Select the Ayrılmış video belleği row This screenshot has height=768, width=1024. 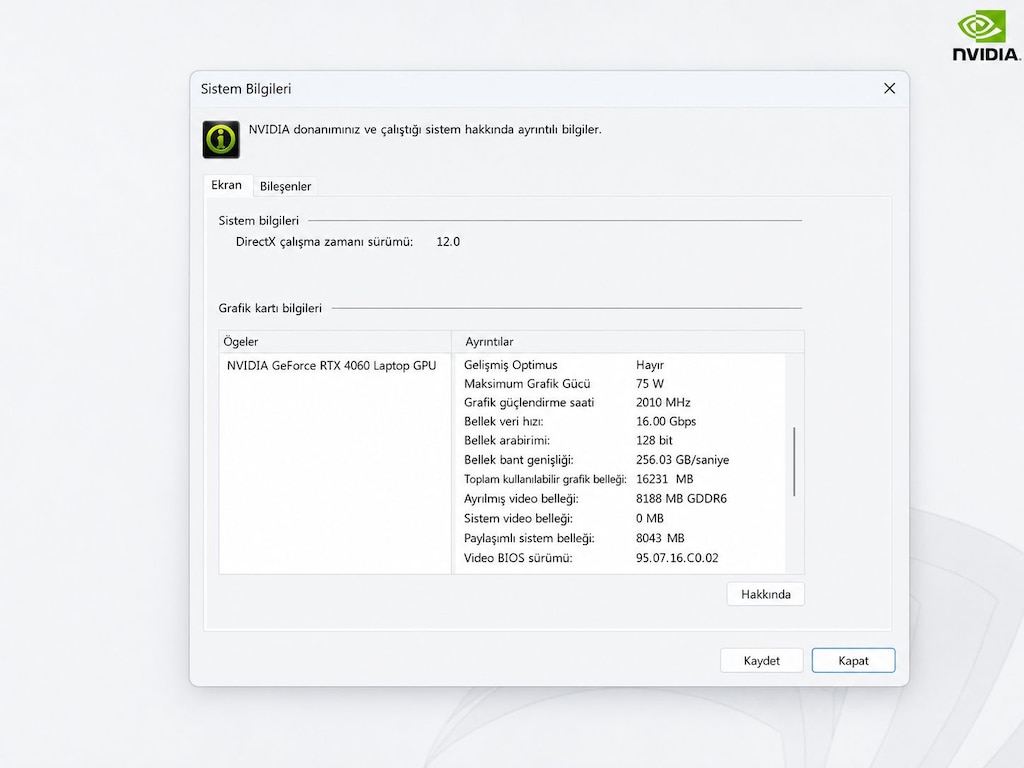click(x=620, y=499)
